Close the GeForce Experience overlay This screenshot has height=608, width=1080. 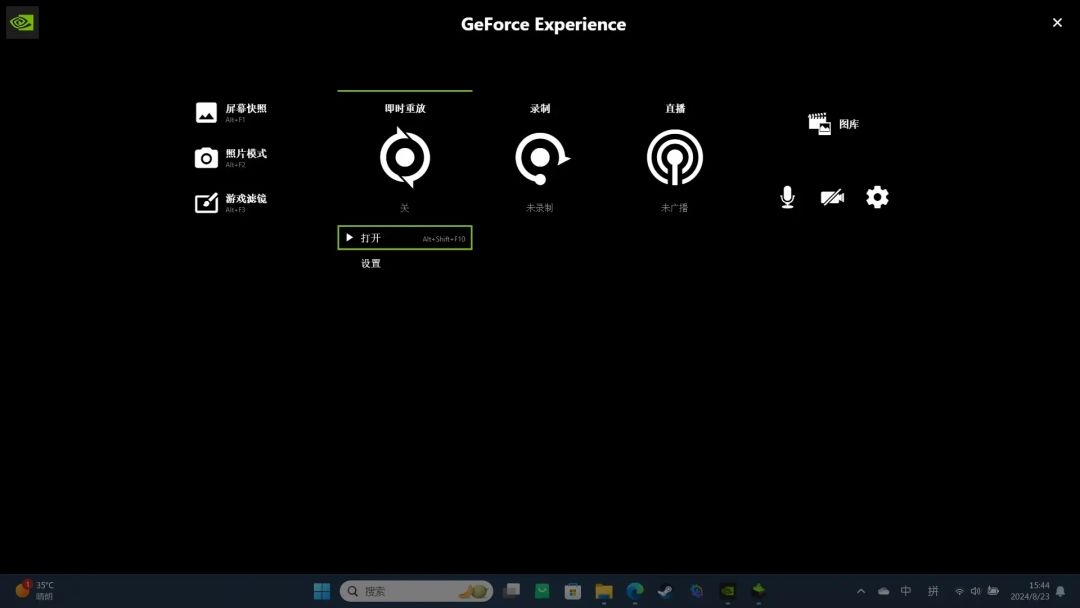pos(1057,22)
